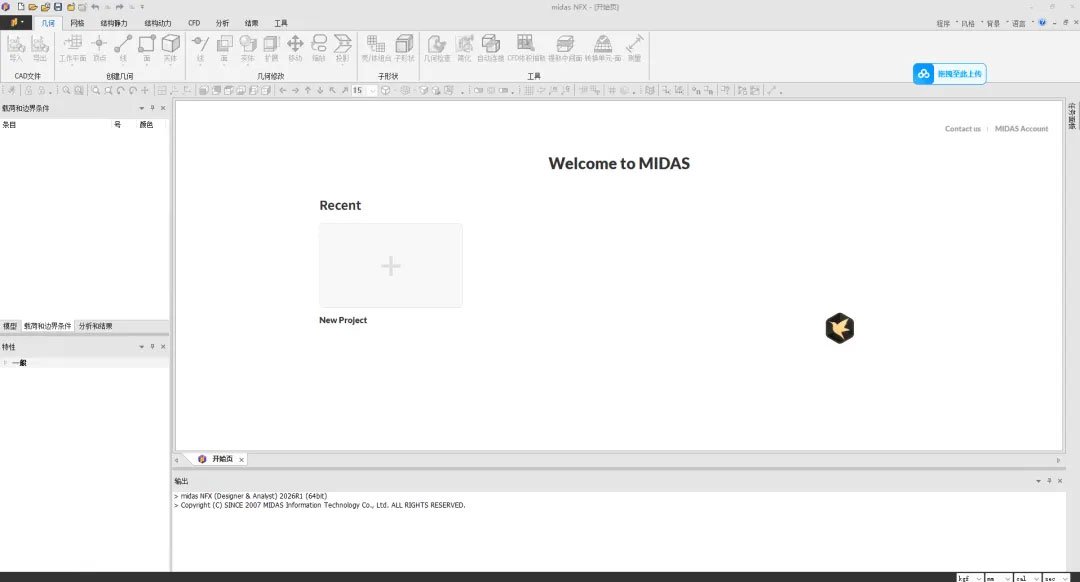Screen dimensions: 1080x582
Task: Click the 提取中间面 midsurface extraction icon
Action: pyautogui.click(x=565, y=48)
